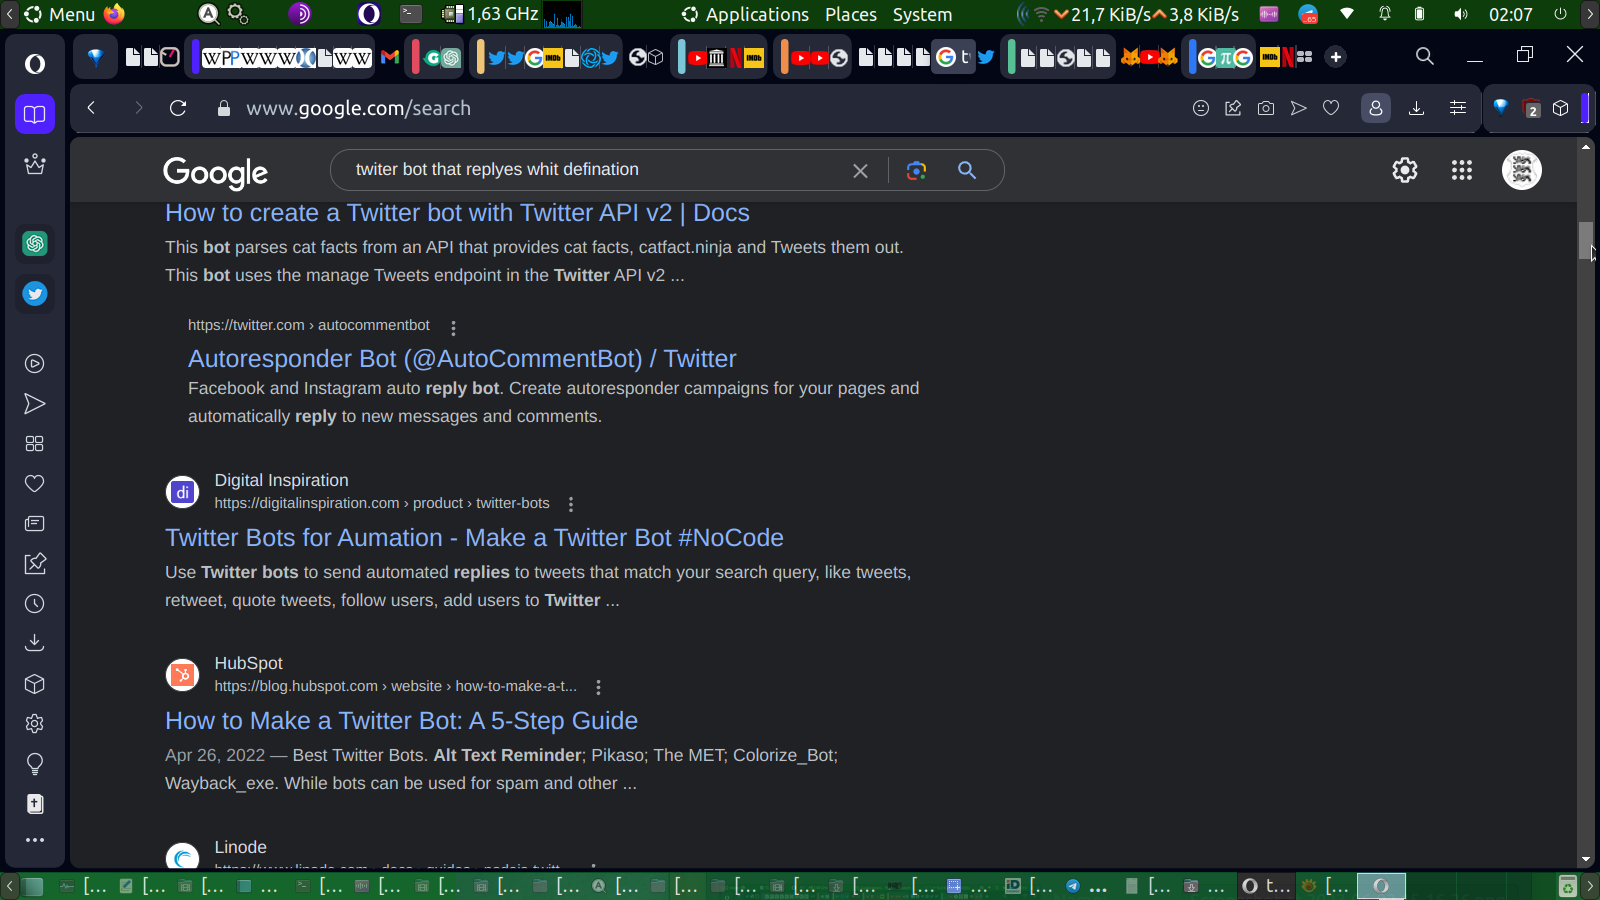This screenshot has width=1600, height=900.
Task: Click the HubSpot site name
Action: click(248, 663)
